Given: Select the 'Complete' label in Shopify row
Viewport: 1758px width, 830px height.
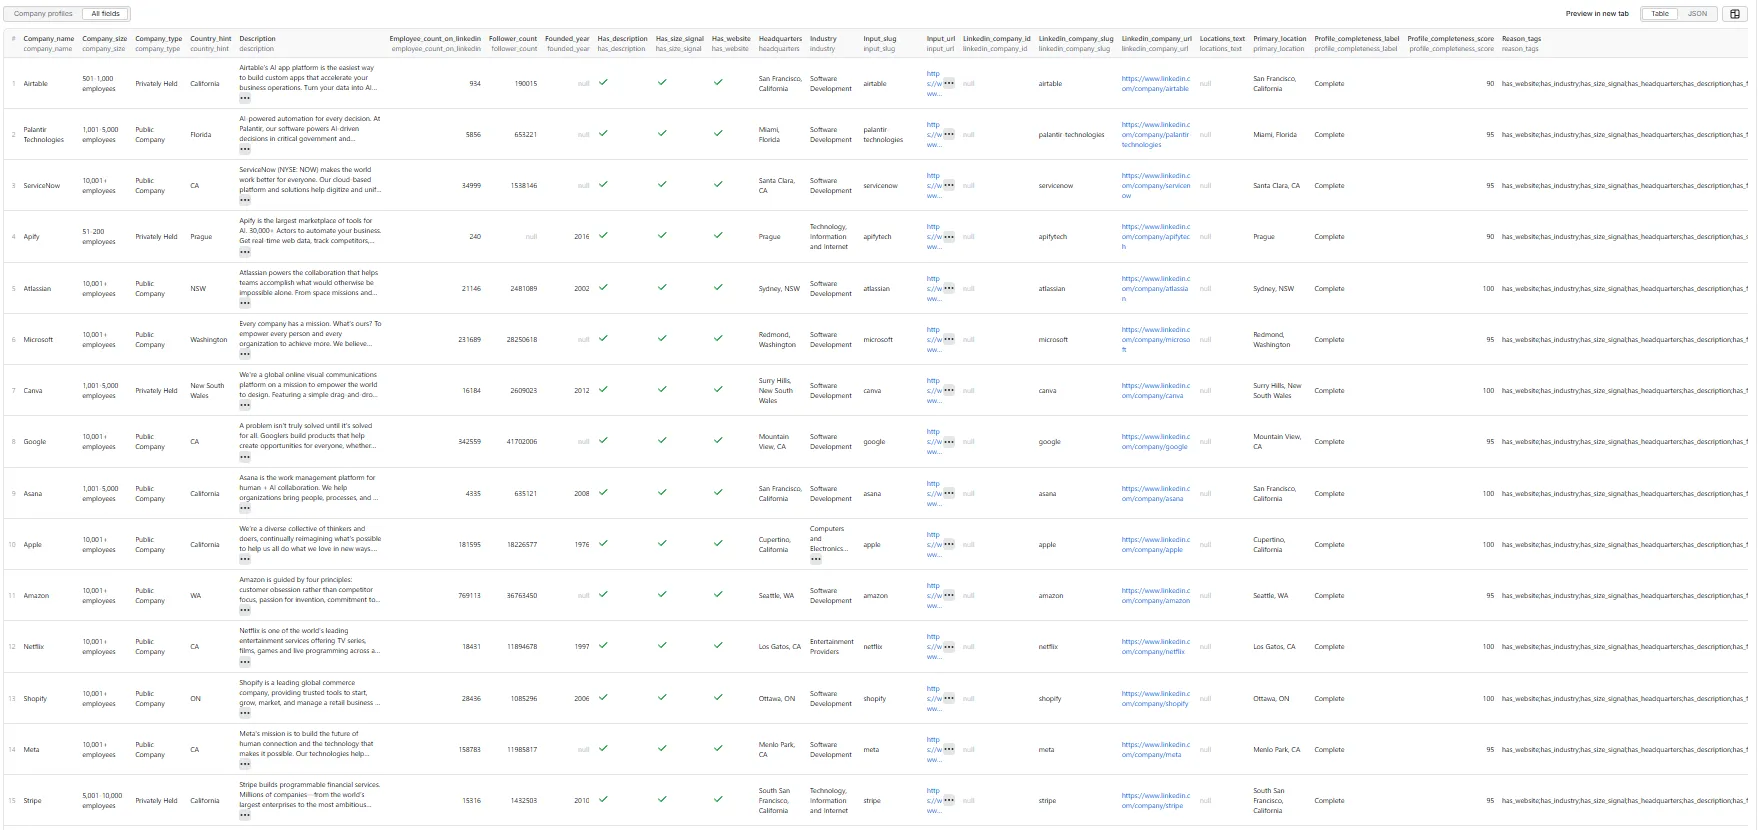Looking at the screenshot, I should (1329, 698).
